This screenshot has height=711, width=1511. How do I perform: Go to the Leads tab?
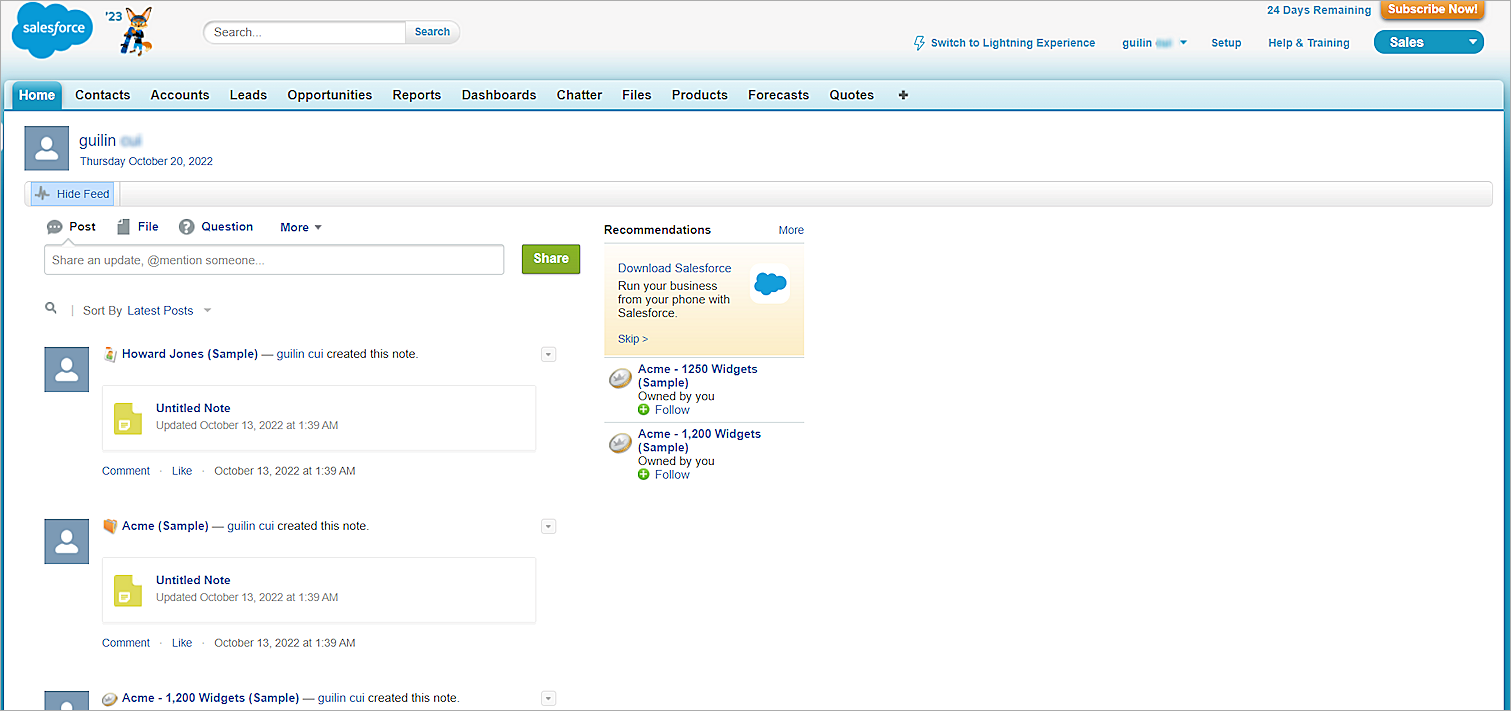248,95
